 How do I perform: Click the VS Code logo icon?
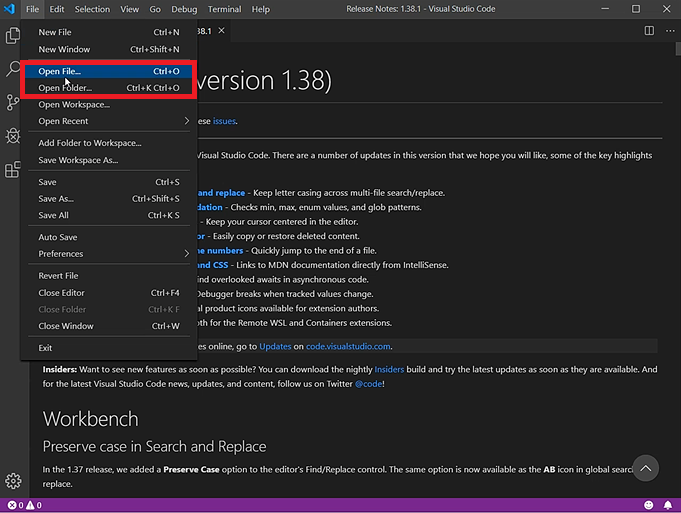pos(9,9)
